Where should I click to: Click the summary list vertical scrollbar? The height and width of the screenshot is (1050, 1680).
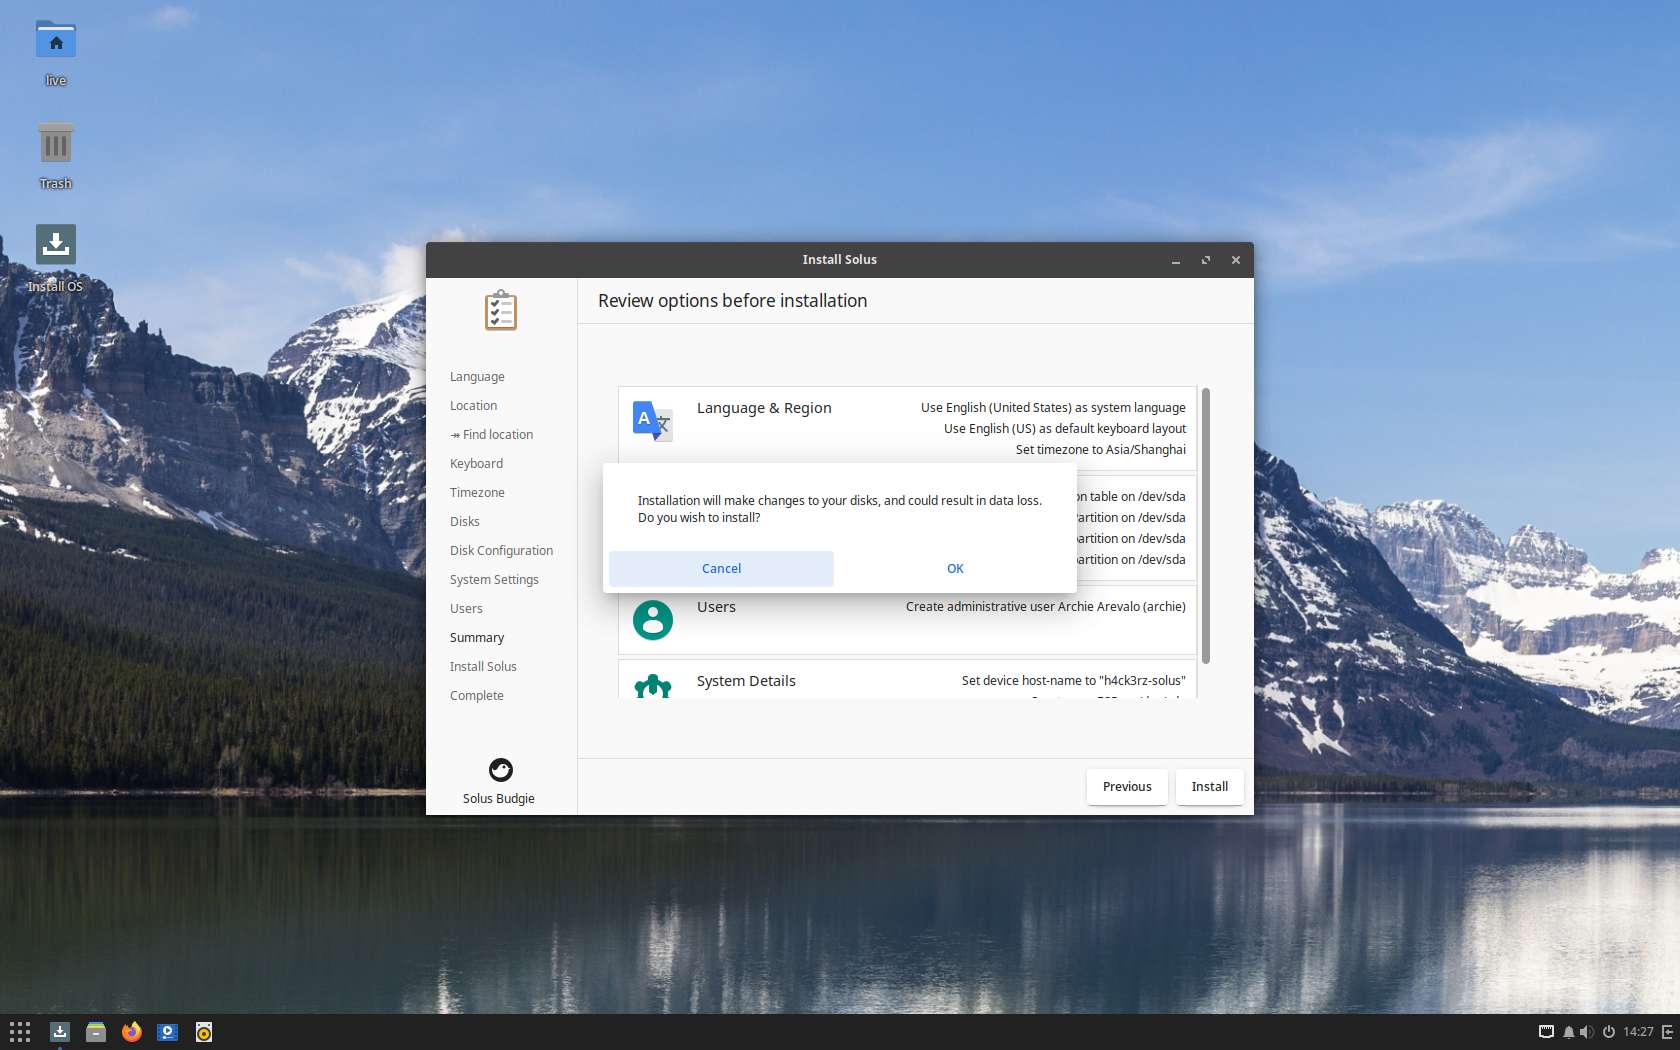tap(1206, 526)
